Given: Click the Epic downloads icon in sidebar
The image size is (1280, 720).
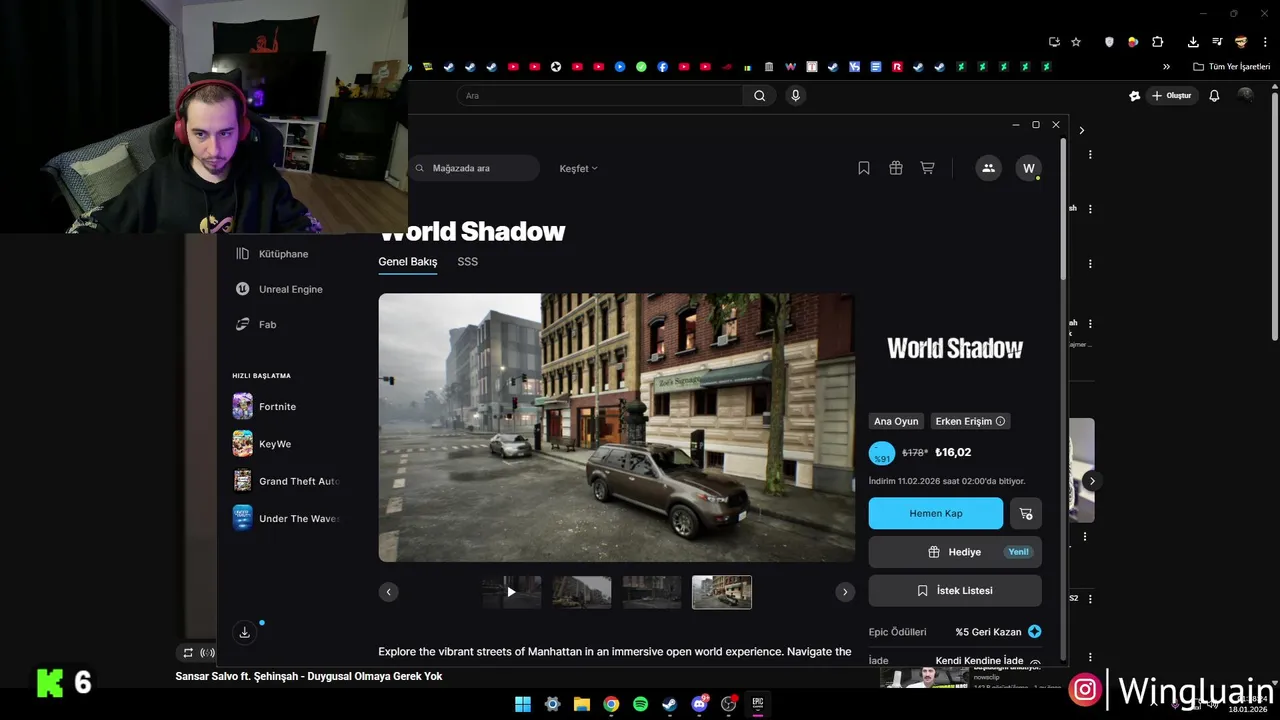Looking at the screenshot, I should click(x=244, y=632).
